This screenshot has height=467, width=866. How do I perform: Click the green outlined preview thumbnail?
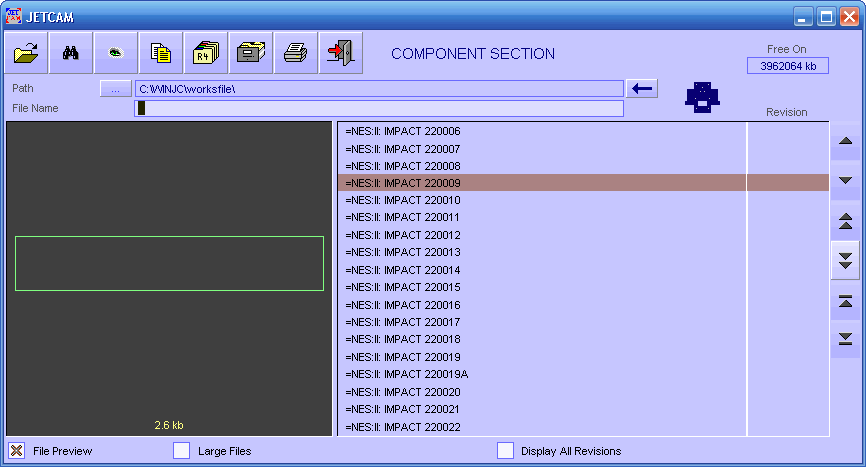pos(169,263)
